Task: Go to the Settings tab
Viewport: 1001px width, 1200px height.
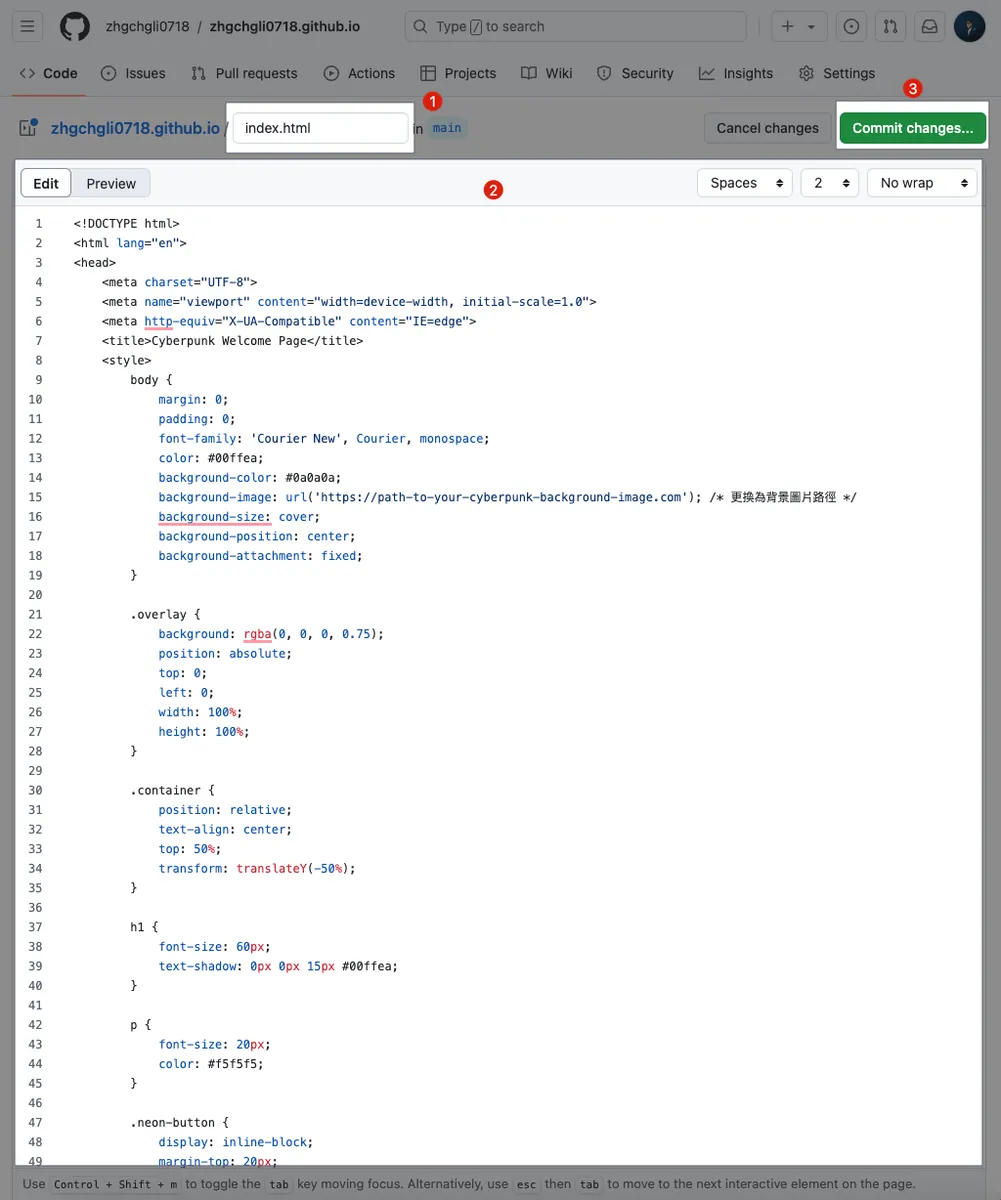Action: 837,73
